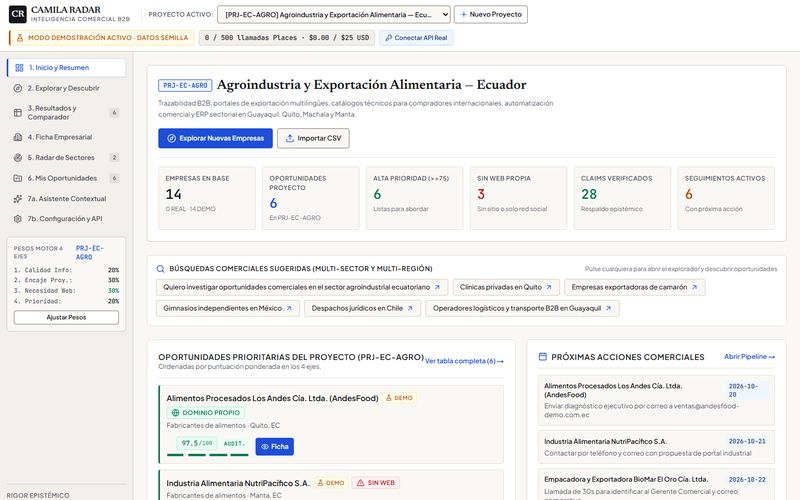
Task: Click the Abrir Pipeline link
Action: (749, 357)
